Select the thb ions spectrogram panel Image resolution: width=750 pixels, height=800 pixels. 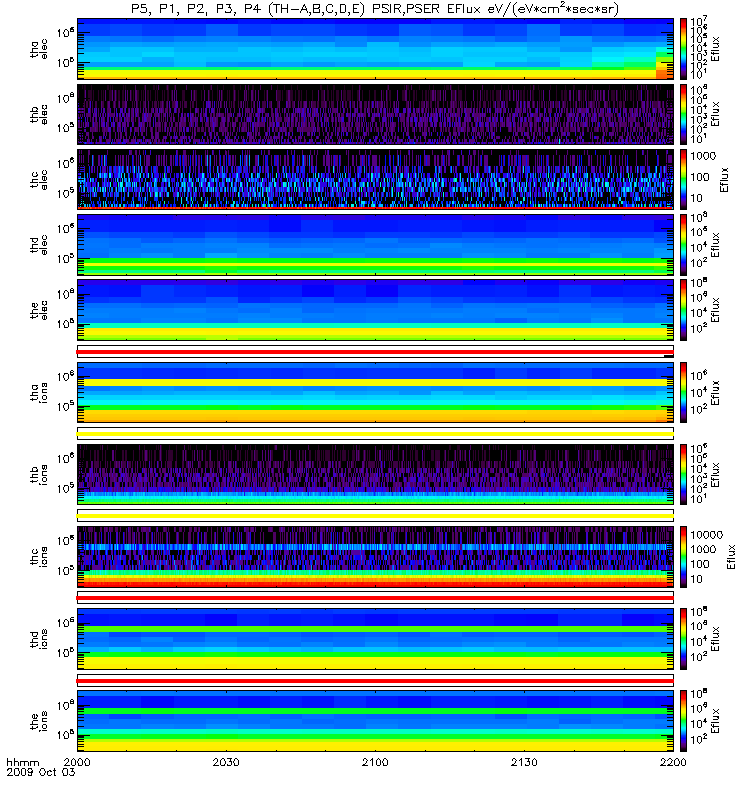click(375, 474)
